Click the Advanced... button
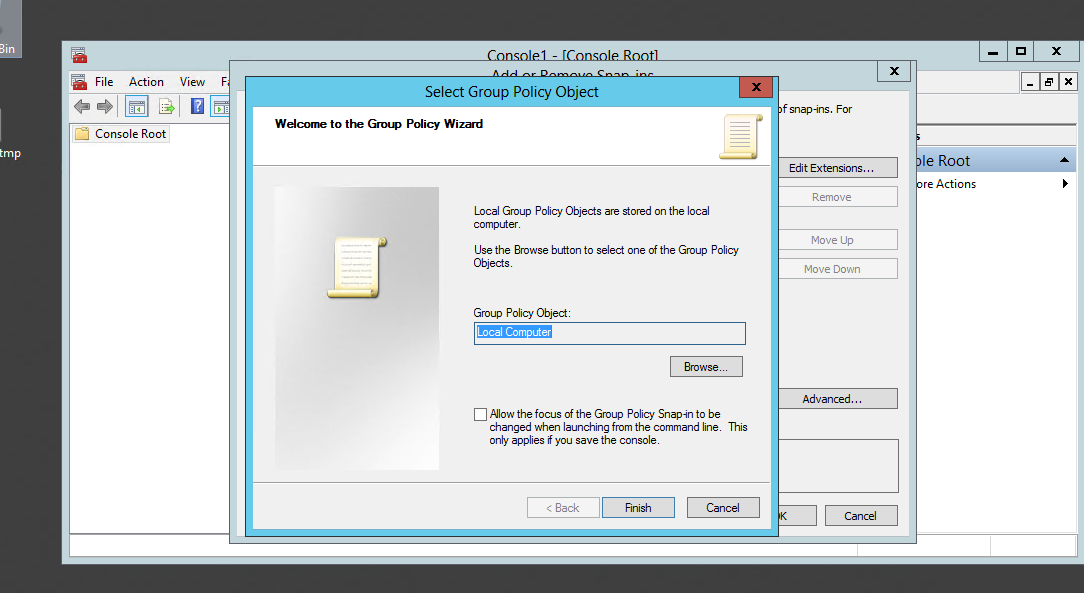The width and height of the screenshot is (1084, 593). coord(838,399)
